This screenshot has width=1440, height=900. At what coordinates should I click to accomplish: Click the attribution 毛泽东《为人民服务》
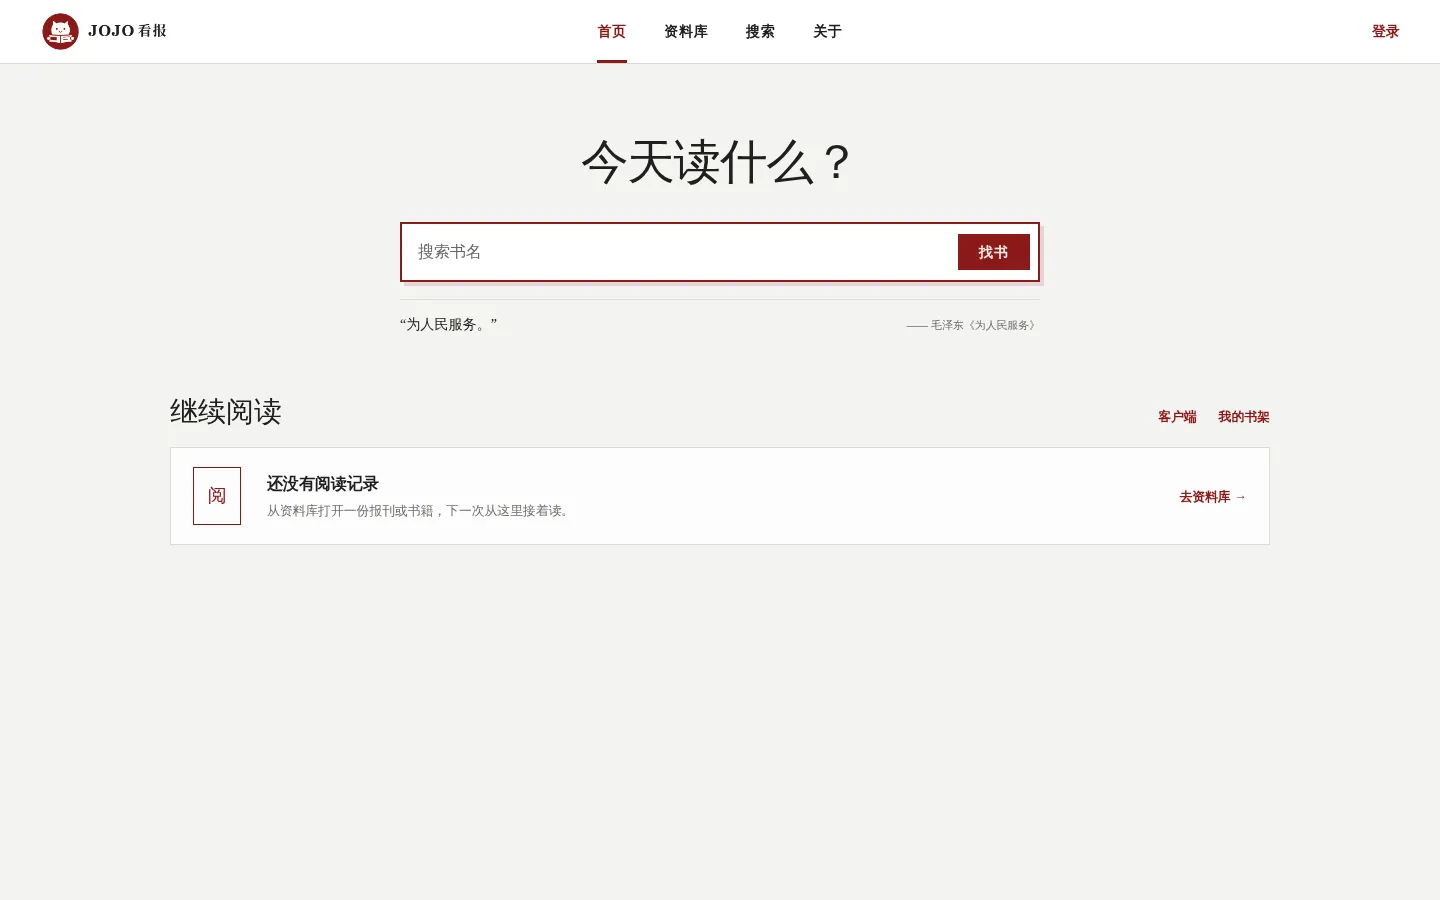pyautogui.click(x=972, y=325)
